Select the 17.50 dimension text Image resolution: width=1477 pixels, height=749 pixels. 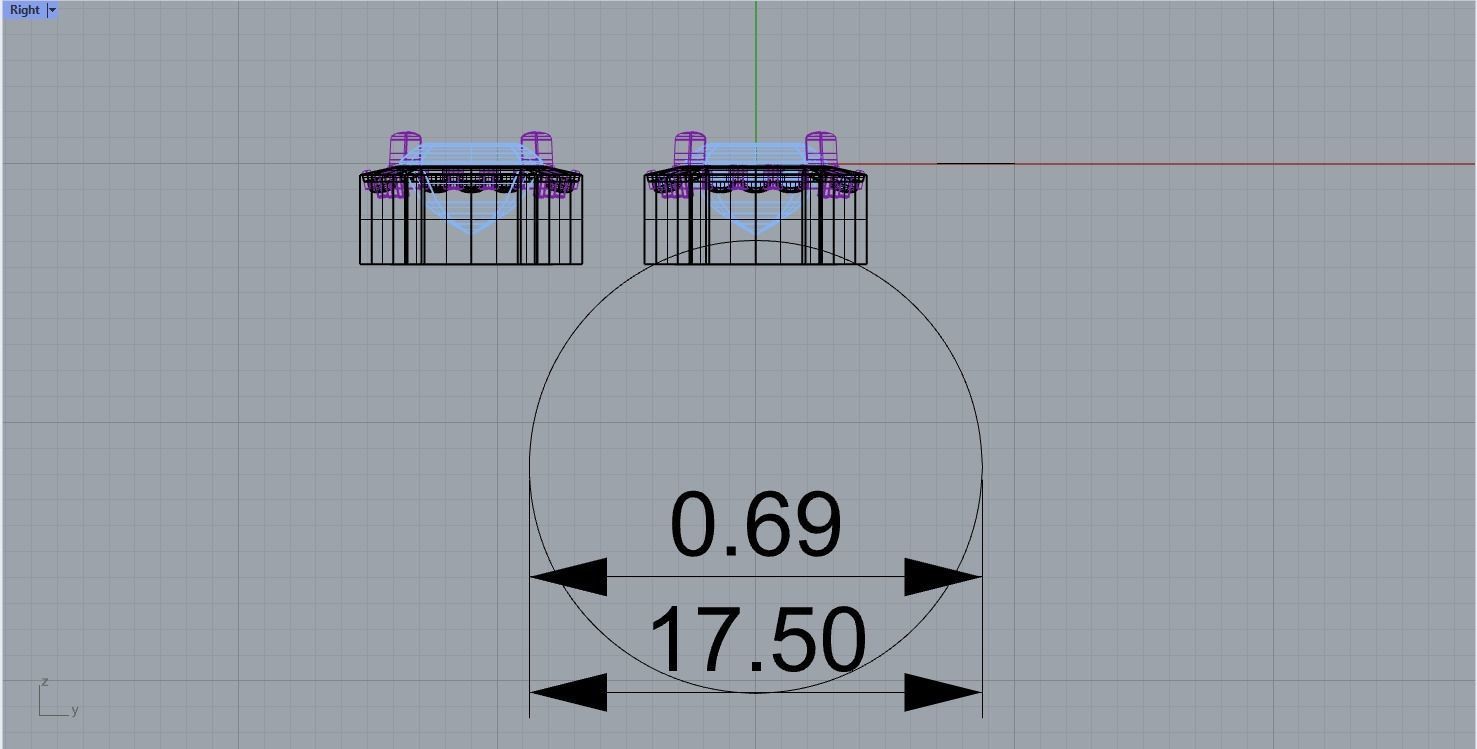[757, 640]
